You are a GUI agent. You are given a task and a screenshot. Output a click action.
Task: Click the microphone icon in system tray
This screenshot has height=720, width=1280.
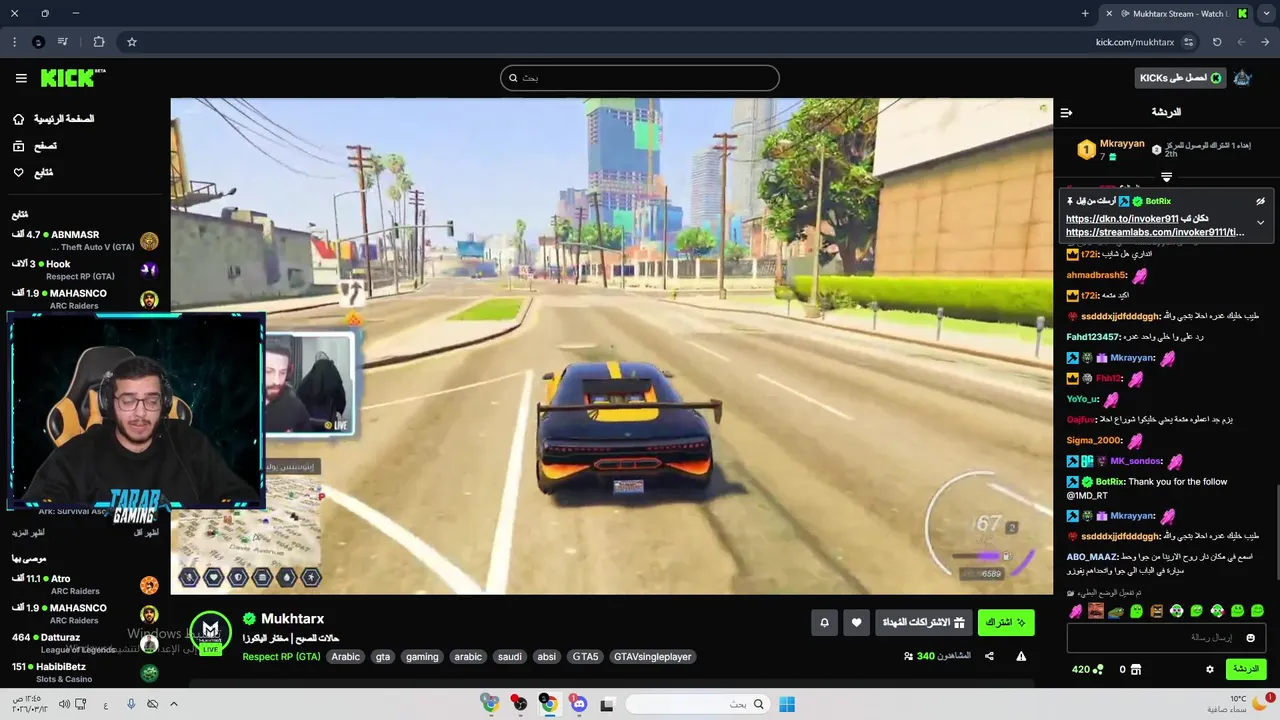(x=131, y=704)
